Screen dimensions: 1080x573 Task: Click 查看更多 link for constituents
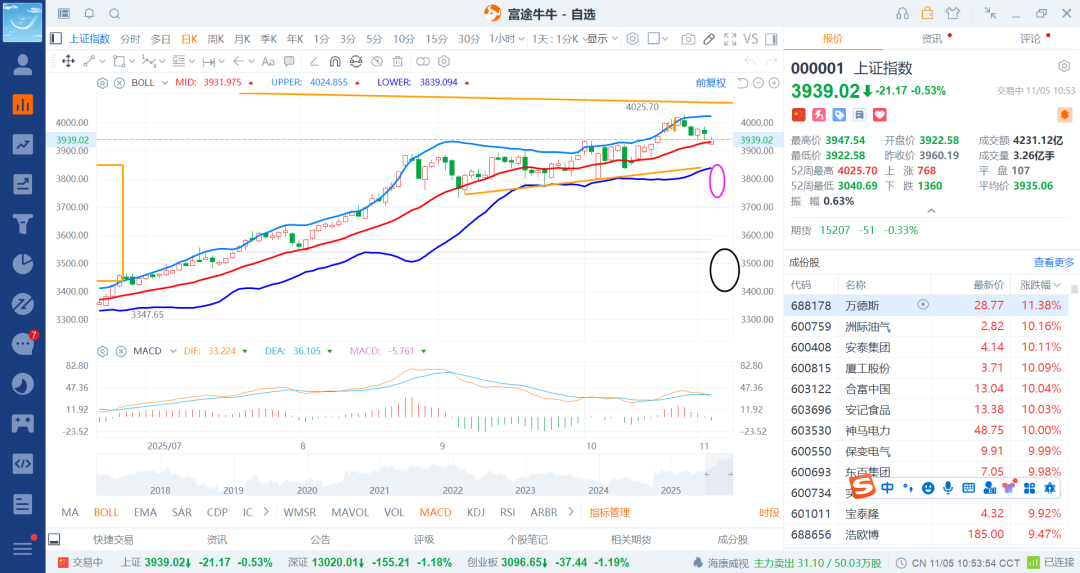pyautogui.click(x=1054, y=262)
